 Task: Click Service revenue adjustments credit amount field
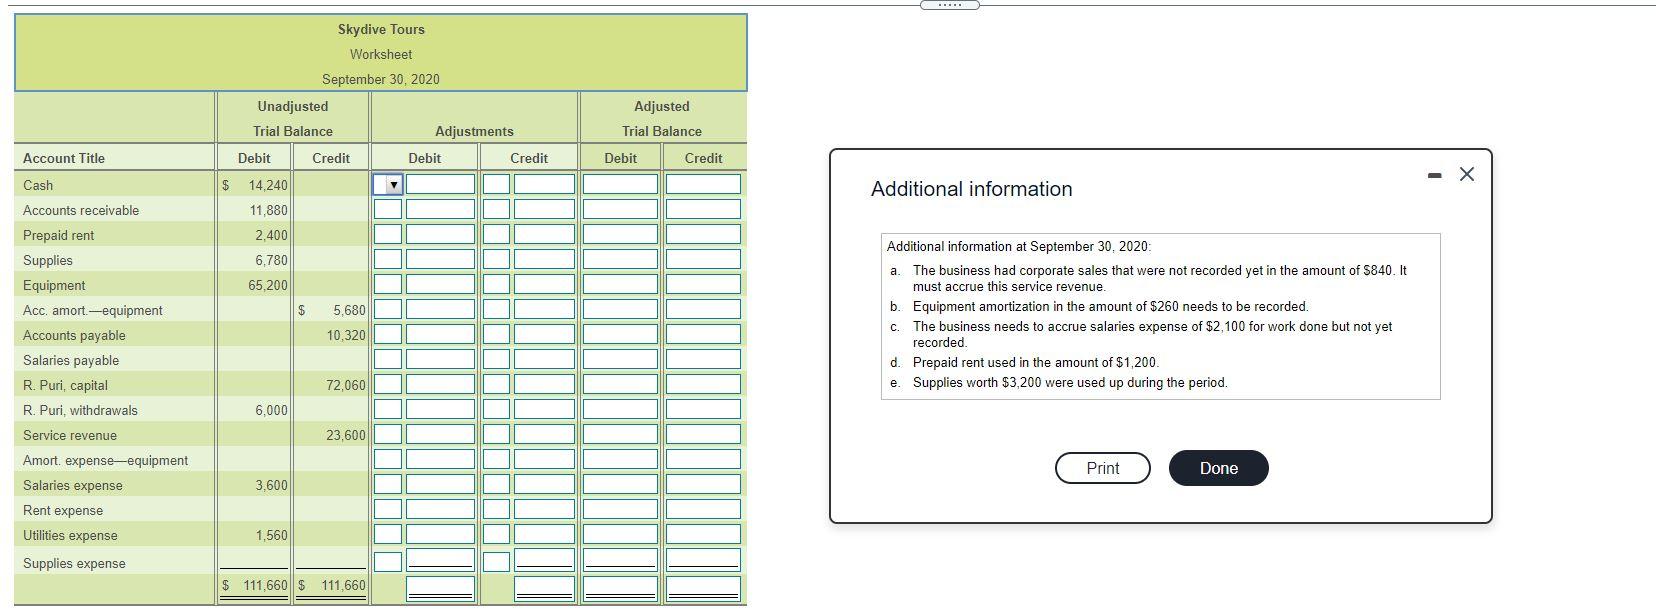click(545, 434)
